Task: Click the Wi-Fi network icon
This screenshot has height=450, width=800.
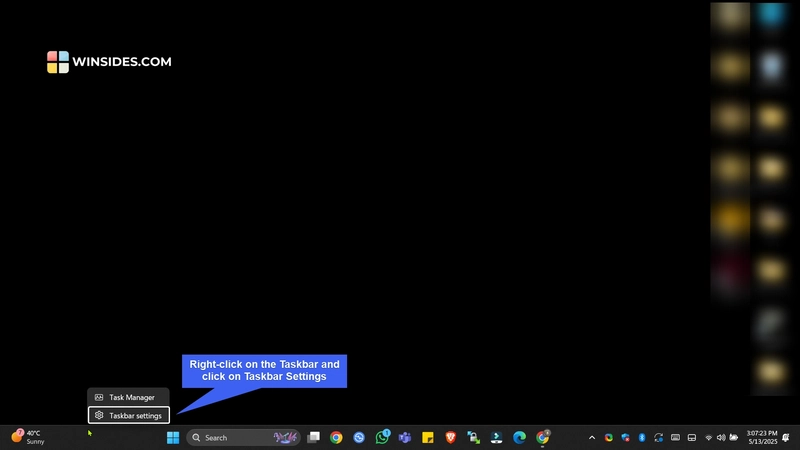Action: pyautogui.click(x=709, y=437)
